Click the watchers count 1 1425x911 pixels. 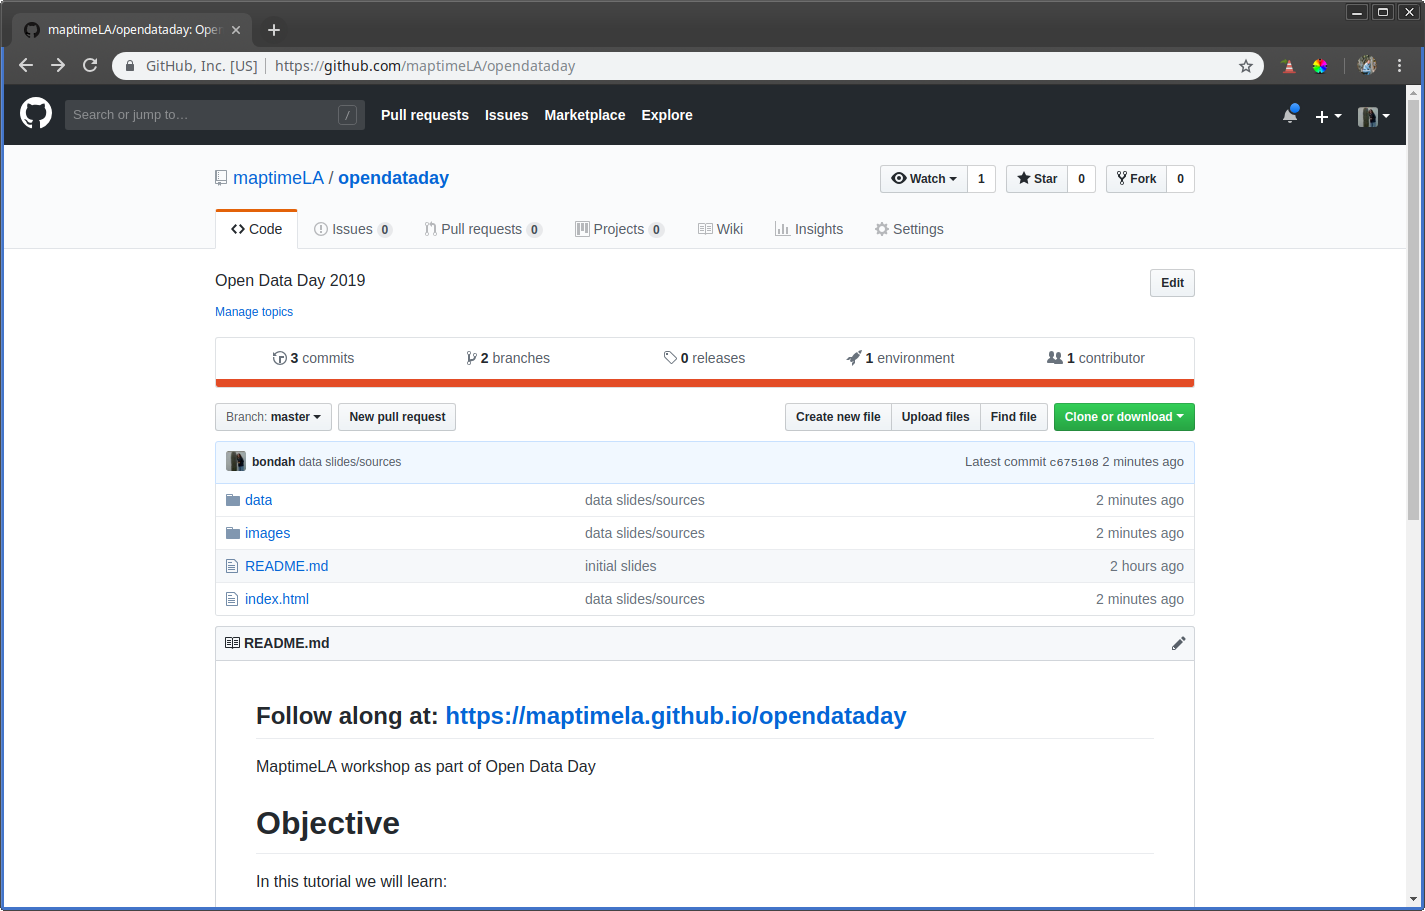point(981,179)
